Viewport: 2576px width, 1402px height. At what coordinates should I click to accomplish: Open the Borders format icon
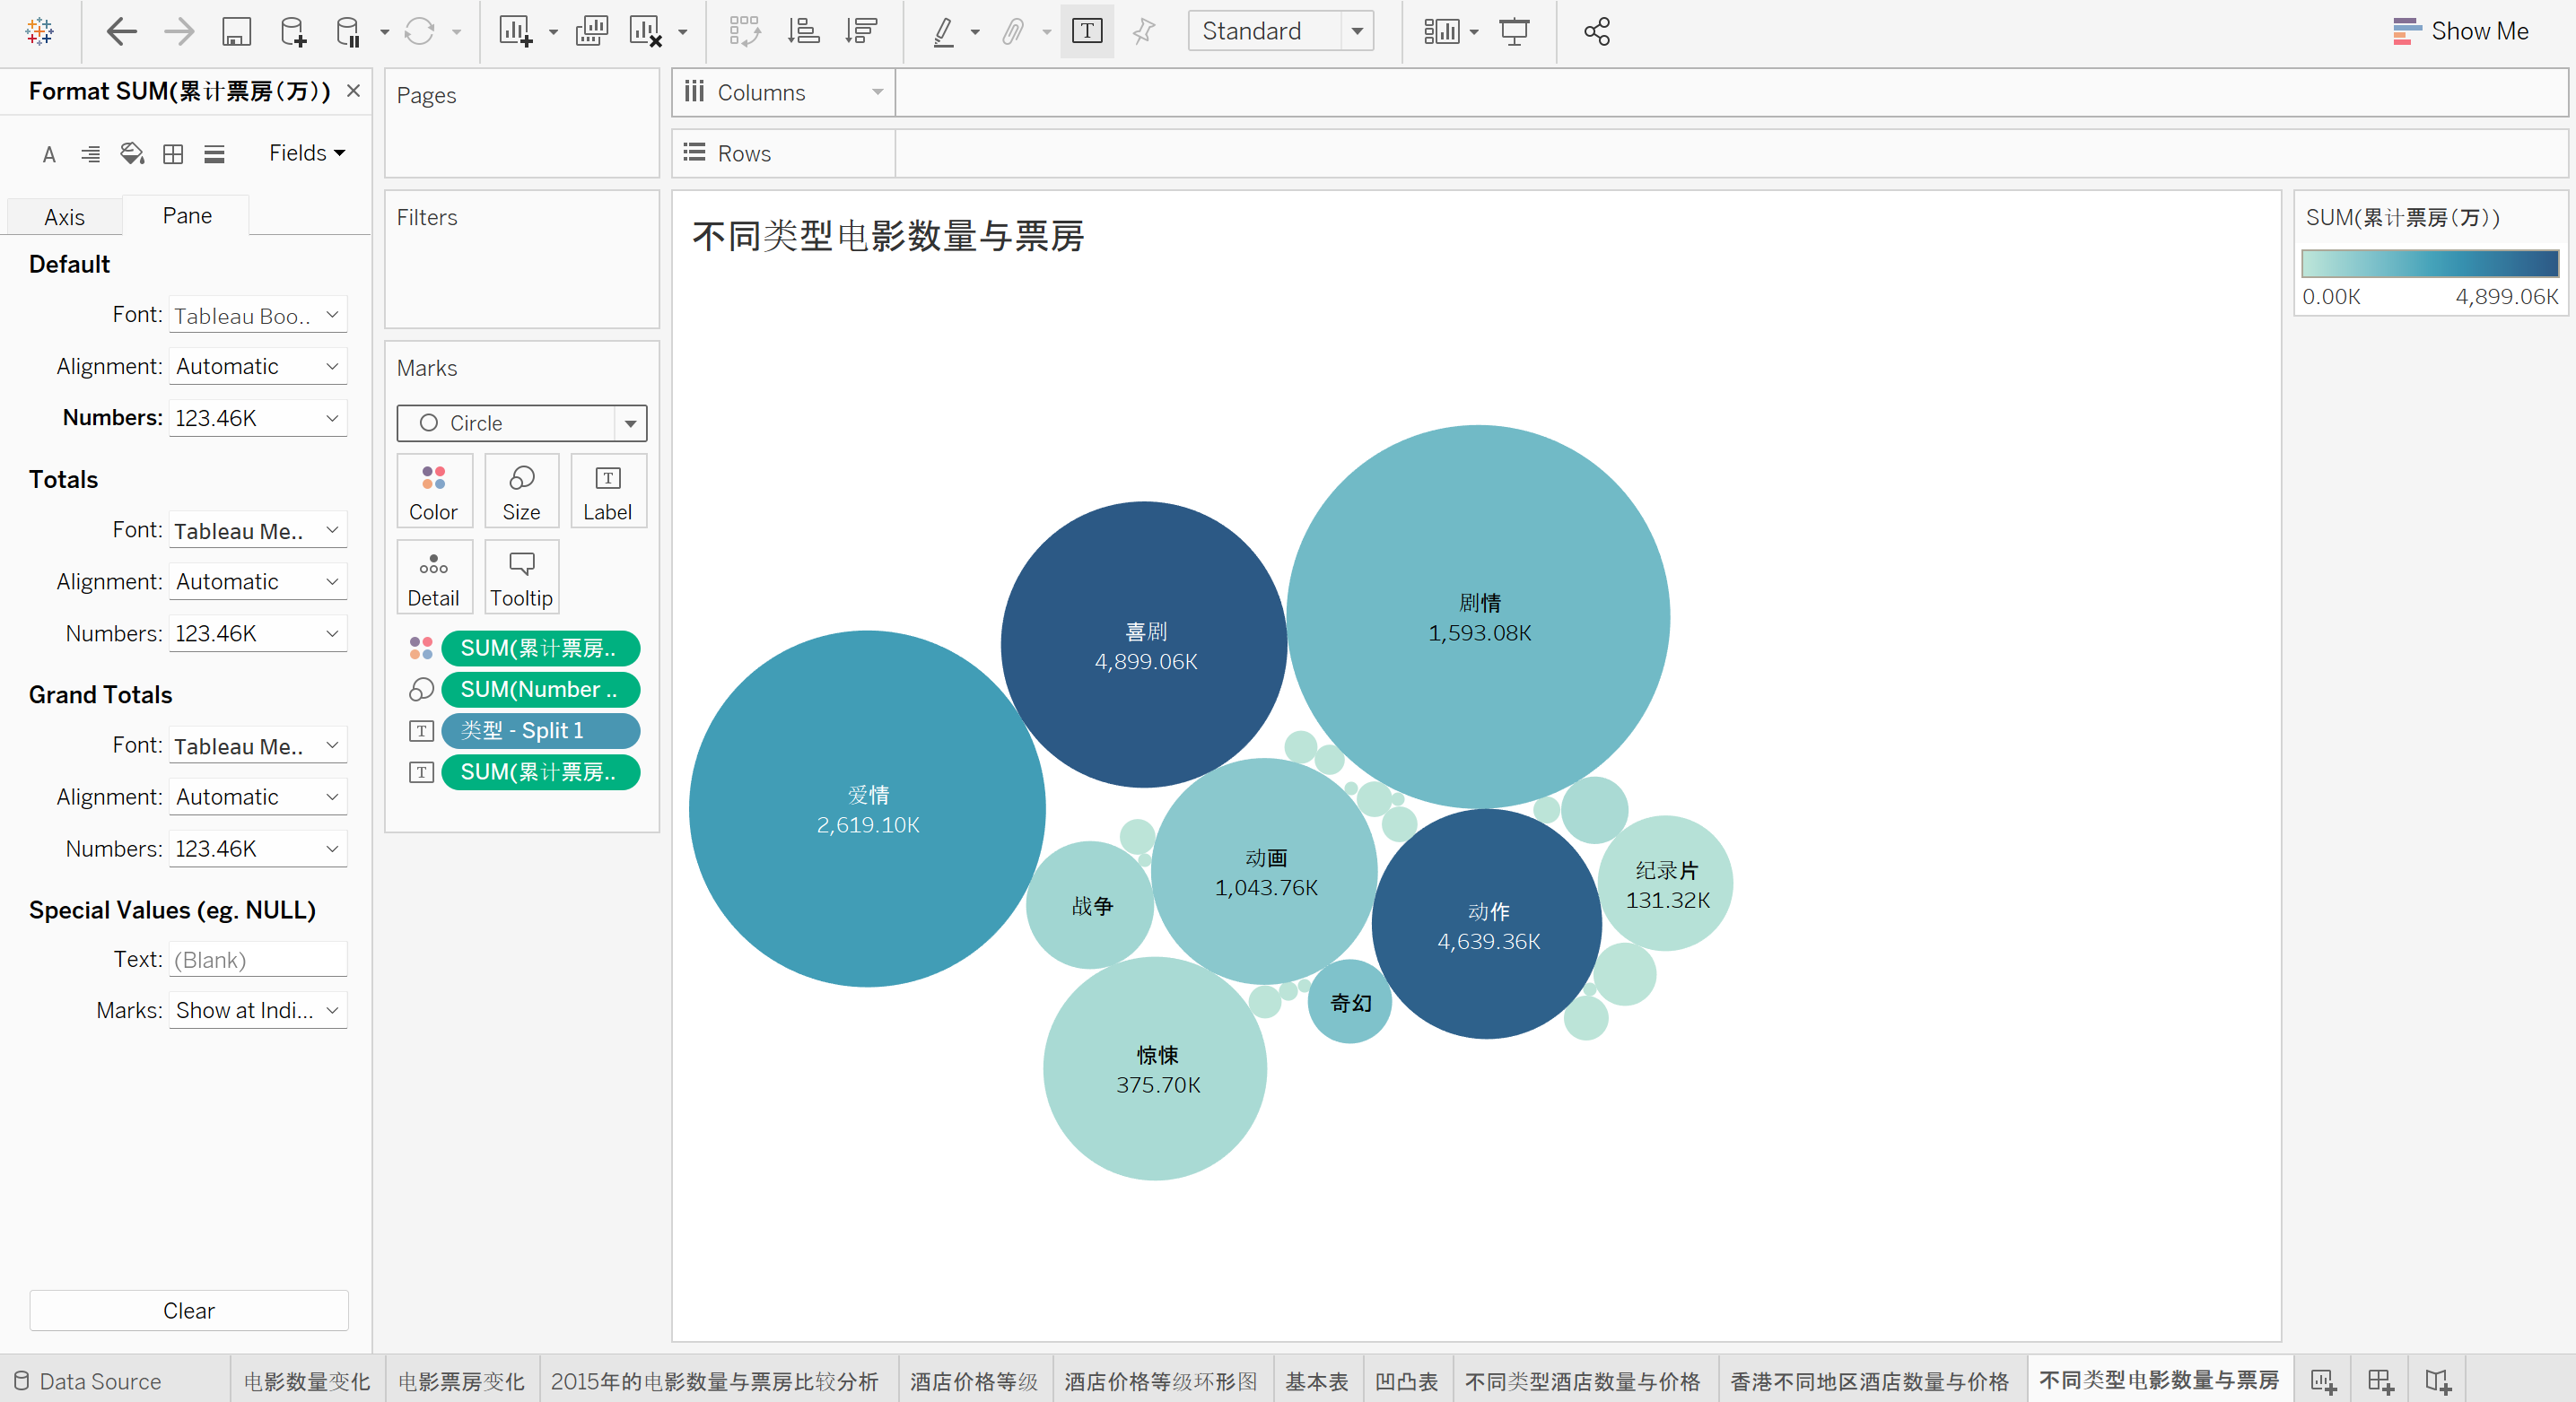pos(173,154)
